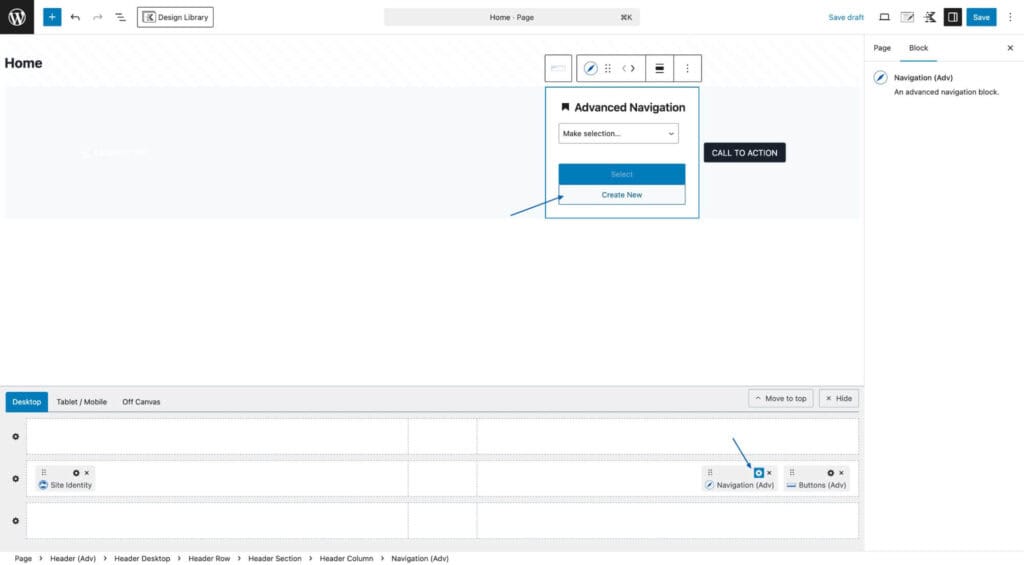Image resolution: width=1024 pixels, height=565 pixels.
Task: Remove the Buttons (Adv) header item
Action: [841, 472]
